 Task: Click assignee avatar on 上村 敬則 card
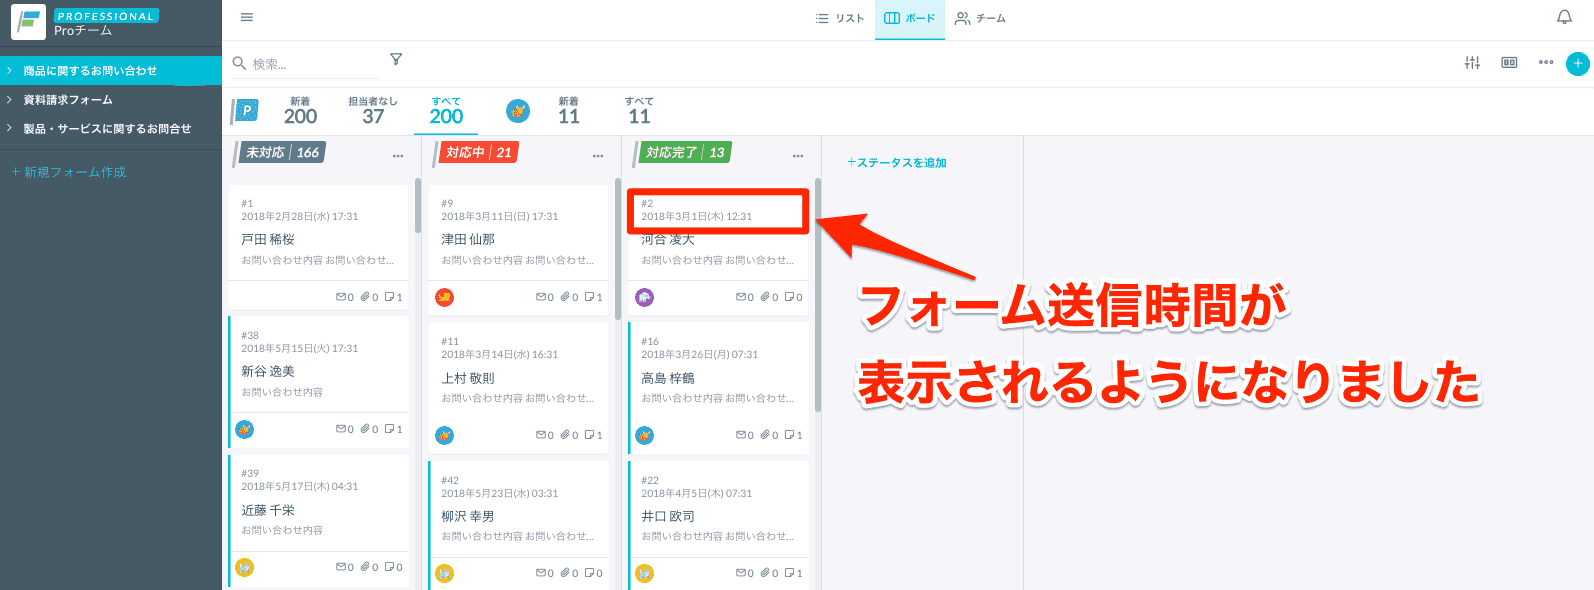[445, 435]
